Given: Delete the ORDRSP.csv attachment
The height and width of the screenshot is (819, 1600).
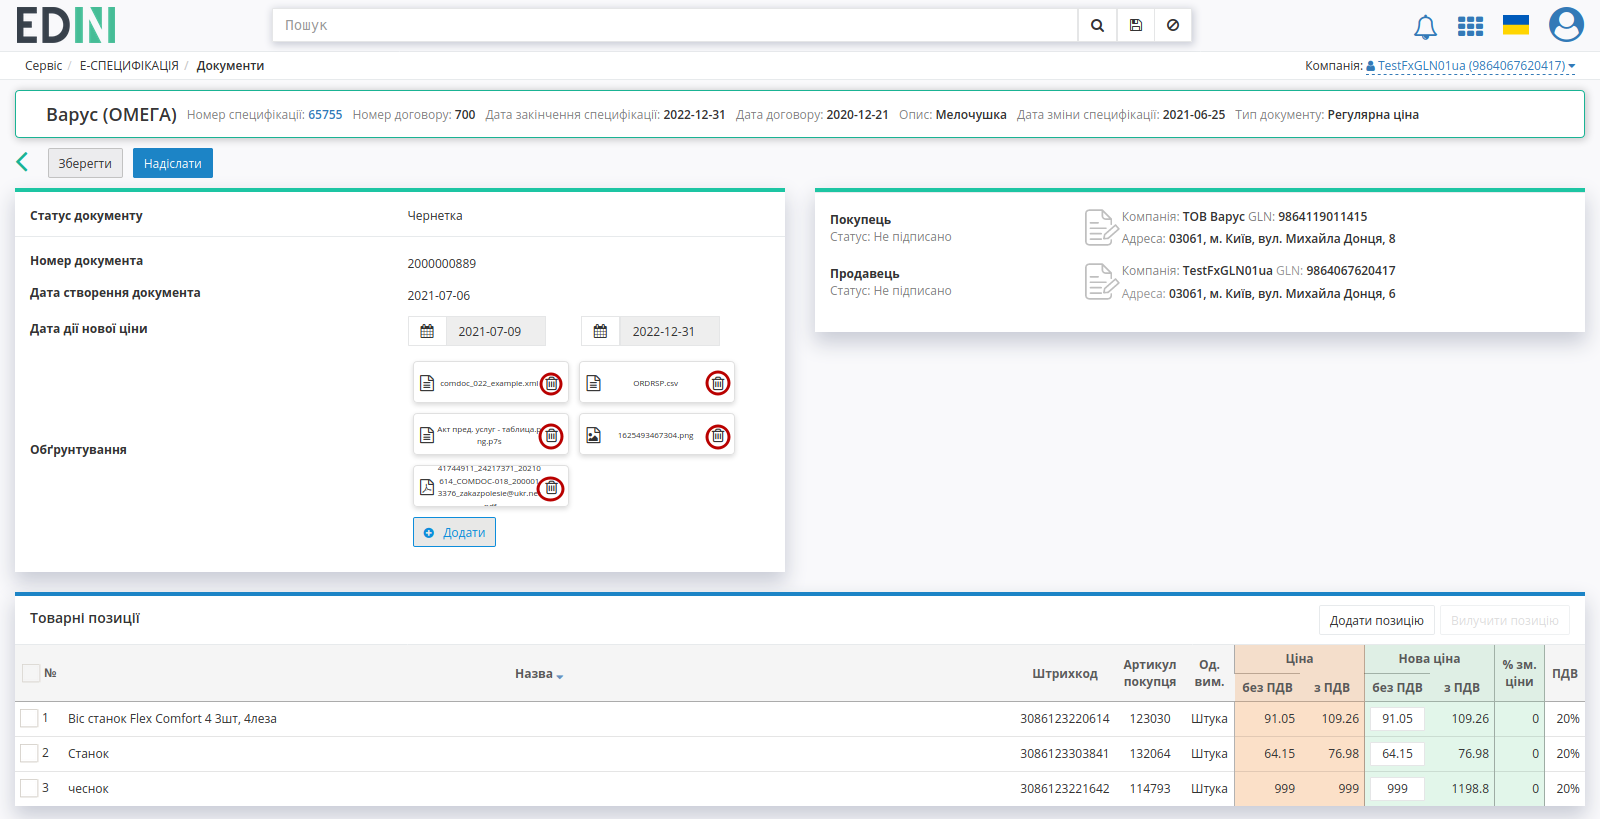Looking at the screenshot, I should coord(718,383).
